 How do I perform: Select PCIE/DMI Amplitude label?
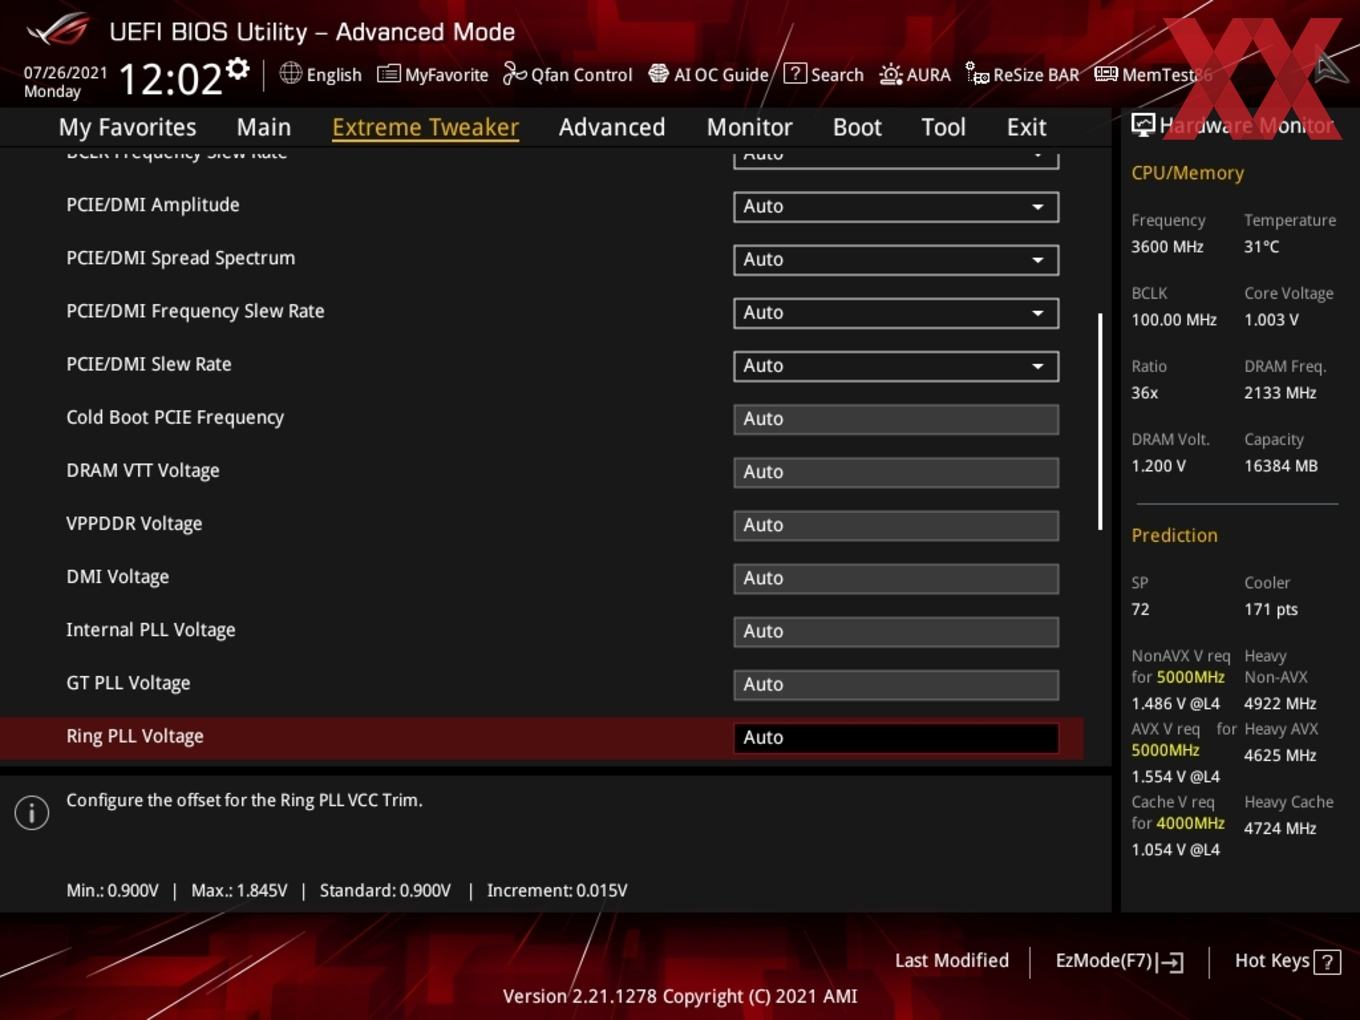[x=153, y=204]
